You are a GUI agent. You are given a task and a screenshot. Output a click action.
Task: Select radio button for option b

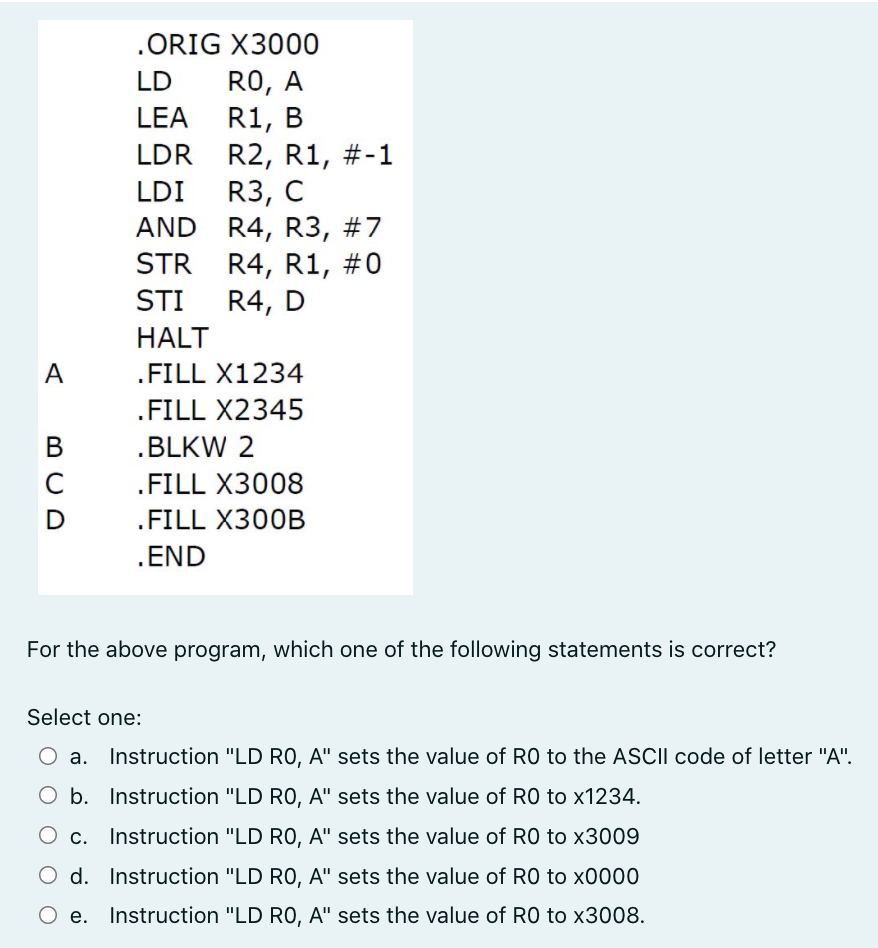pyautogui.click(x=46, y=797)
